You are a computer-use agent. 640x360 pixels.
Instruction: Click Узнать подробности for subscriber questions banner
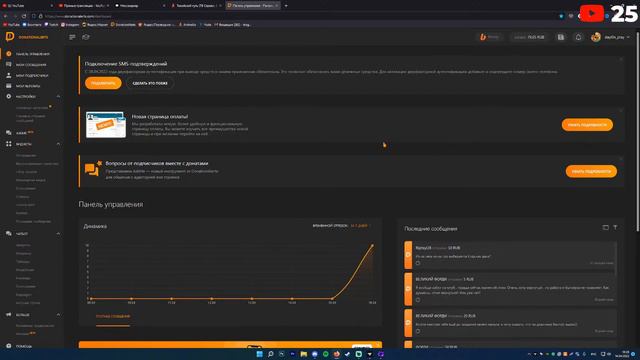point(591,171)
